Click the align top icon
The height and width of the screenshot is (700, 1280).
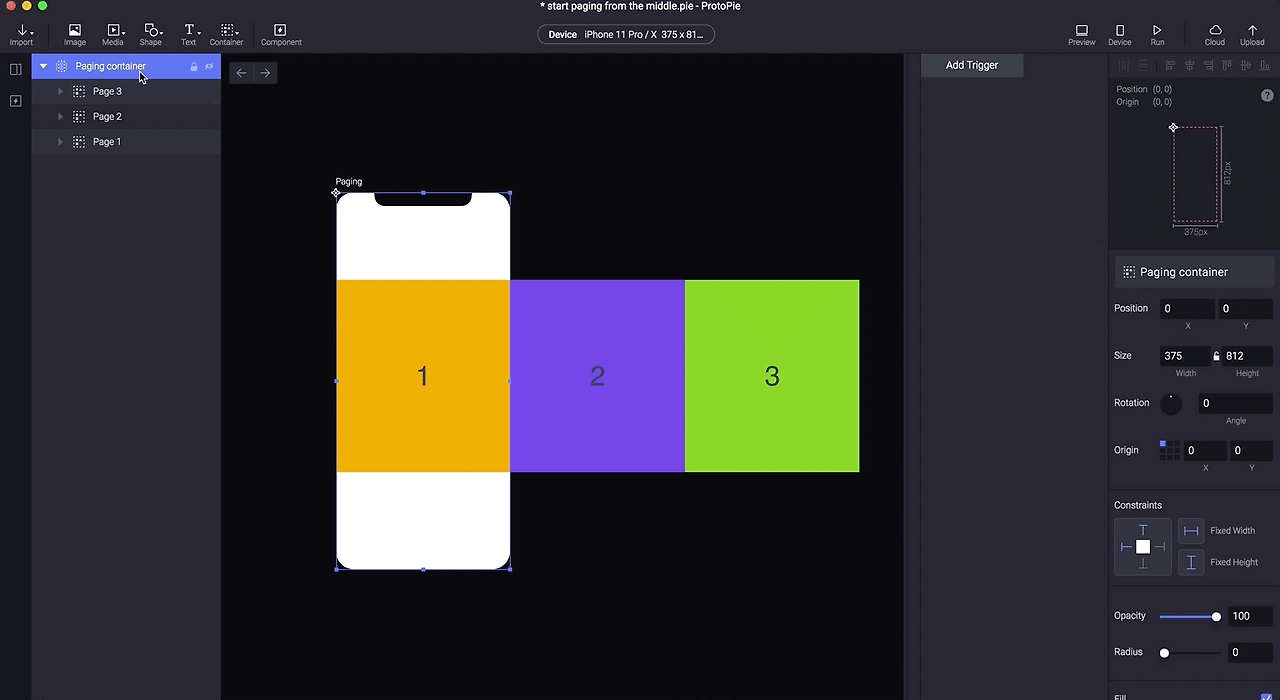[1227, 65]
